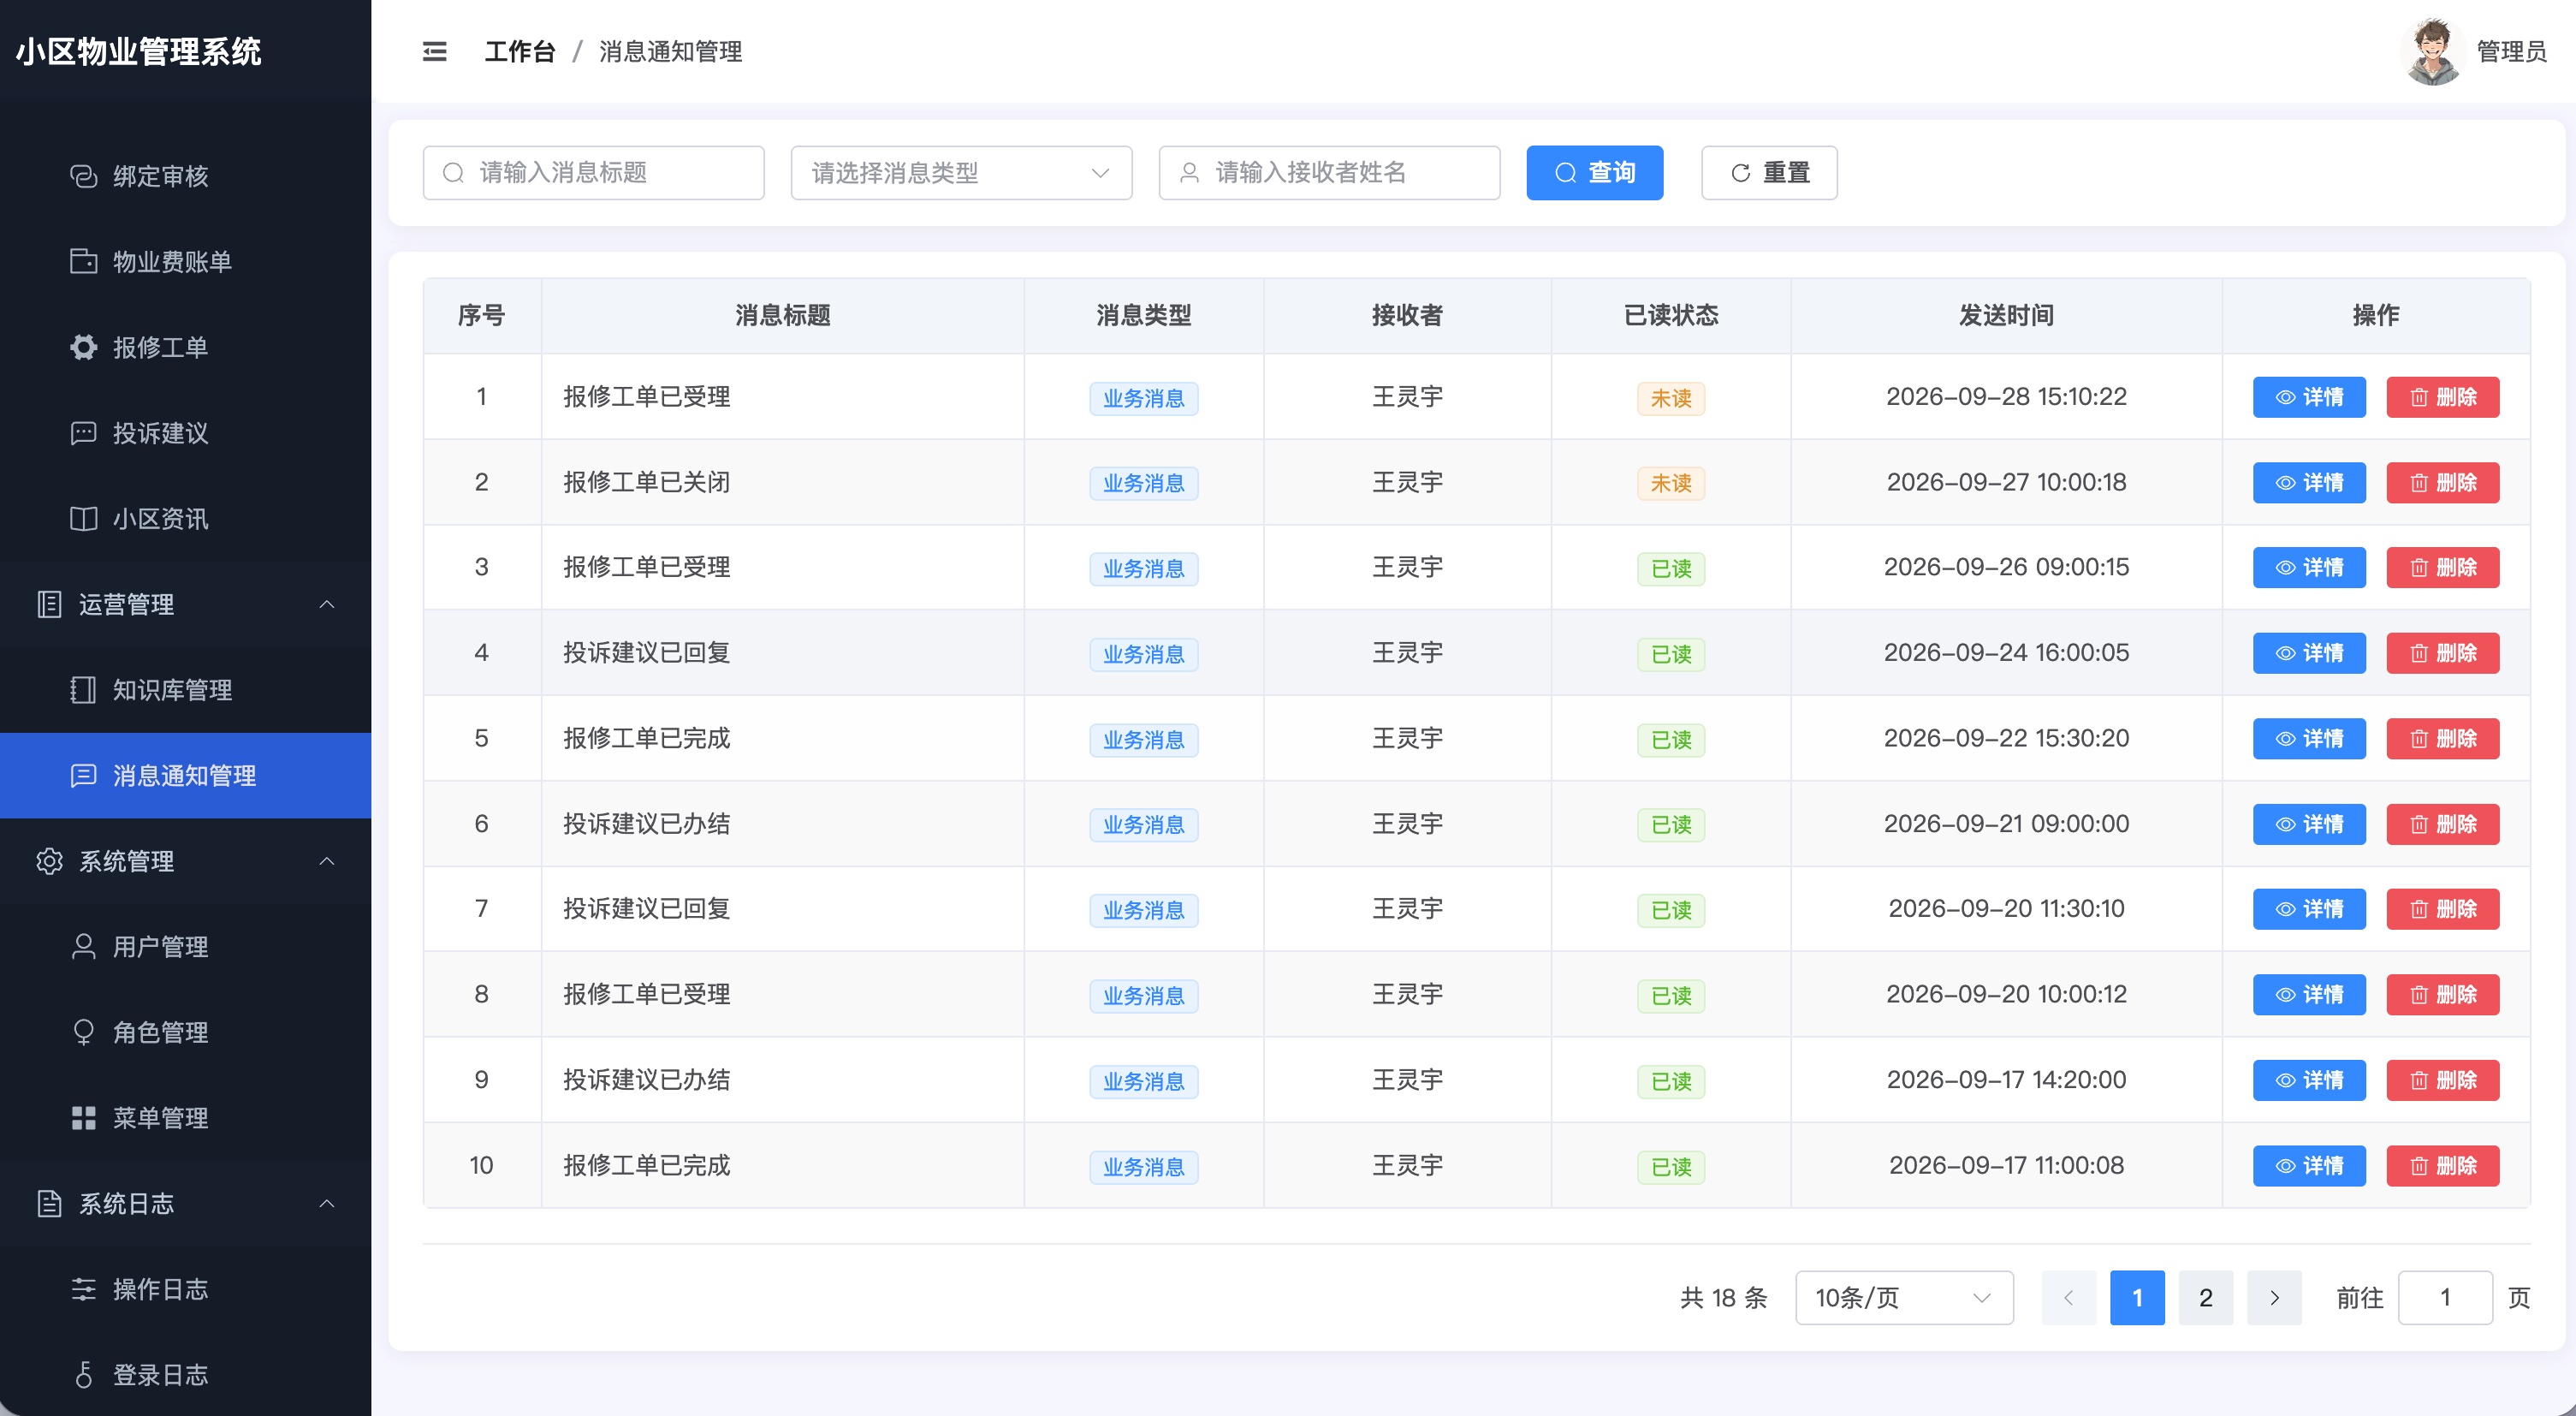Click the 业务消息 tag in row 3

point(1143,569)
